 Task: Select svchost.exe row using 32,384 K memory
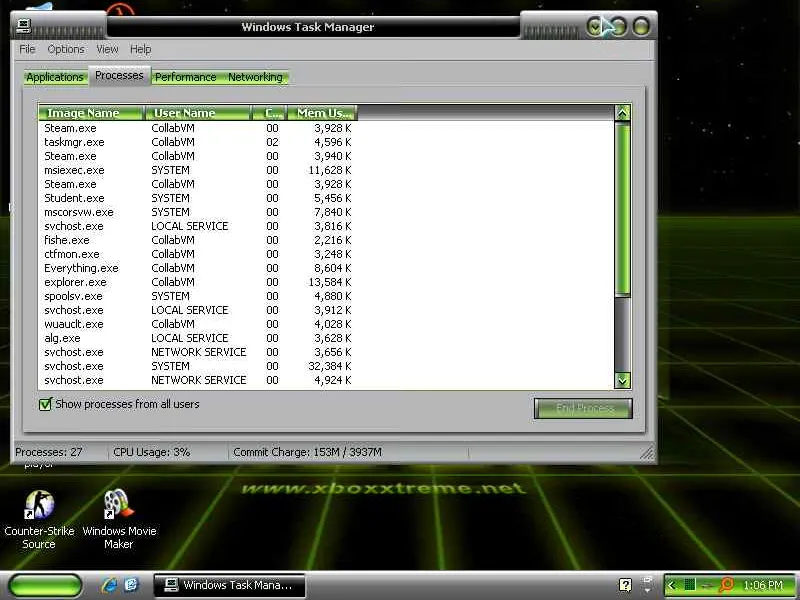click(198, 366)
